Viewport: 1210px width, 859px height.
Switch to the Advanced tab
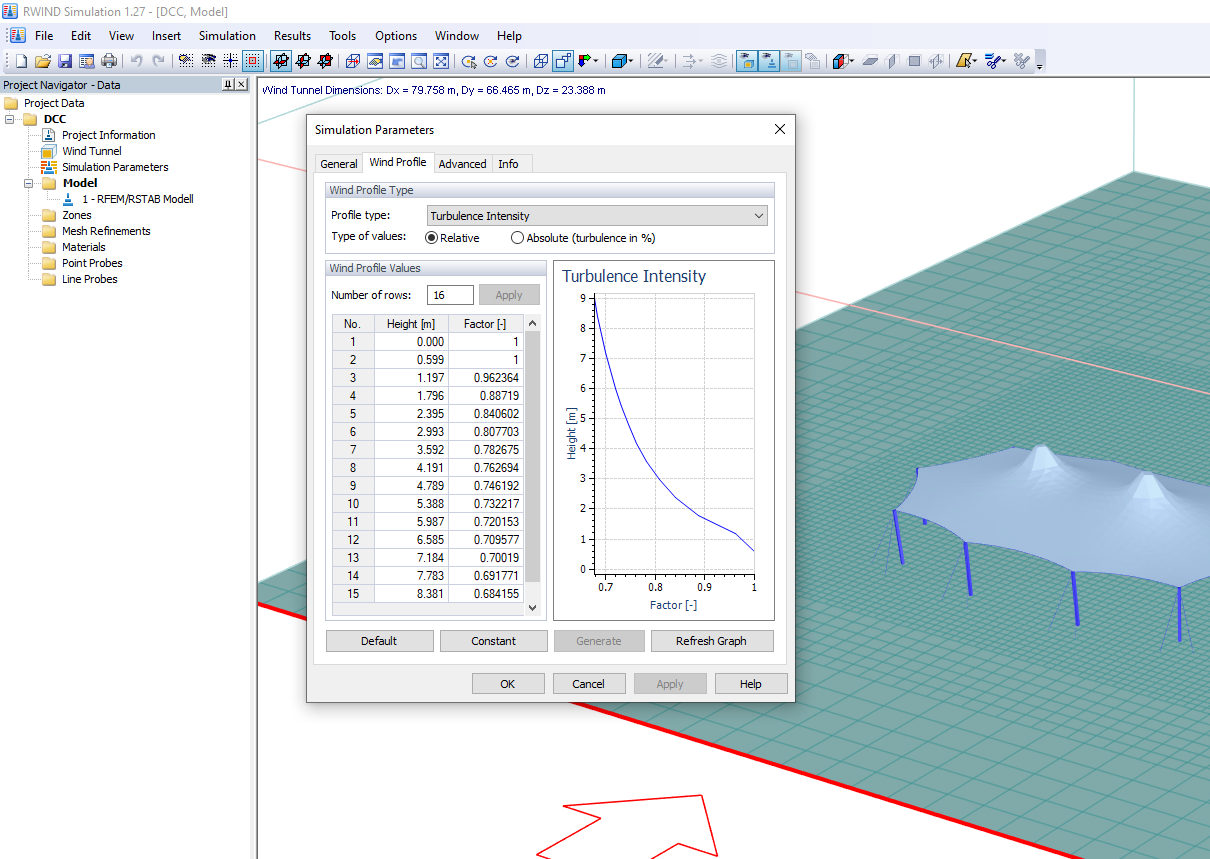click(x=462, y=164)
